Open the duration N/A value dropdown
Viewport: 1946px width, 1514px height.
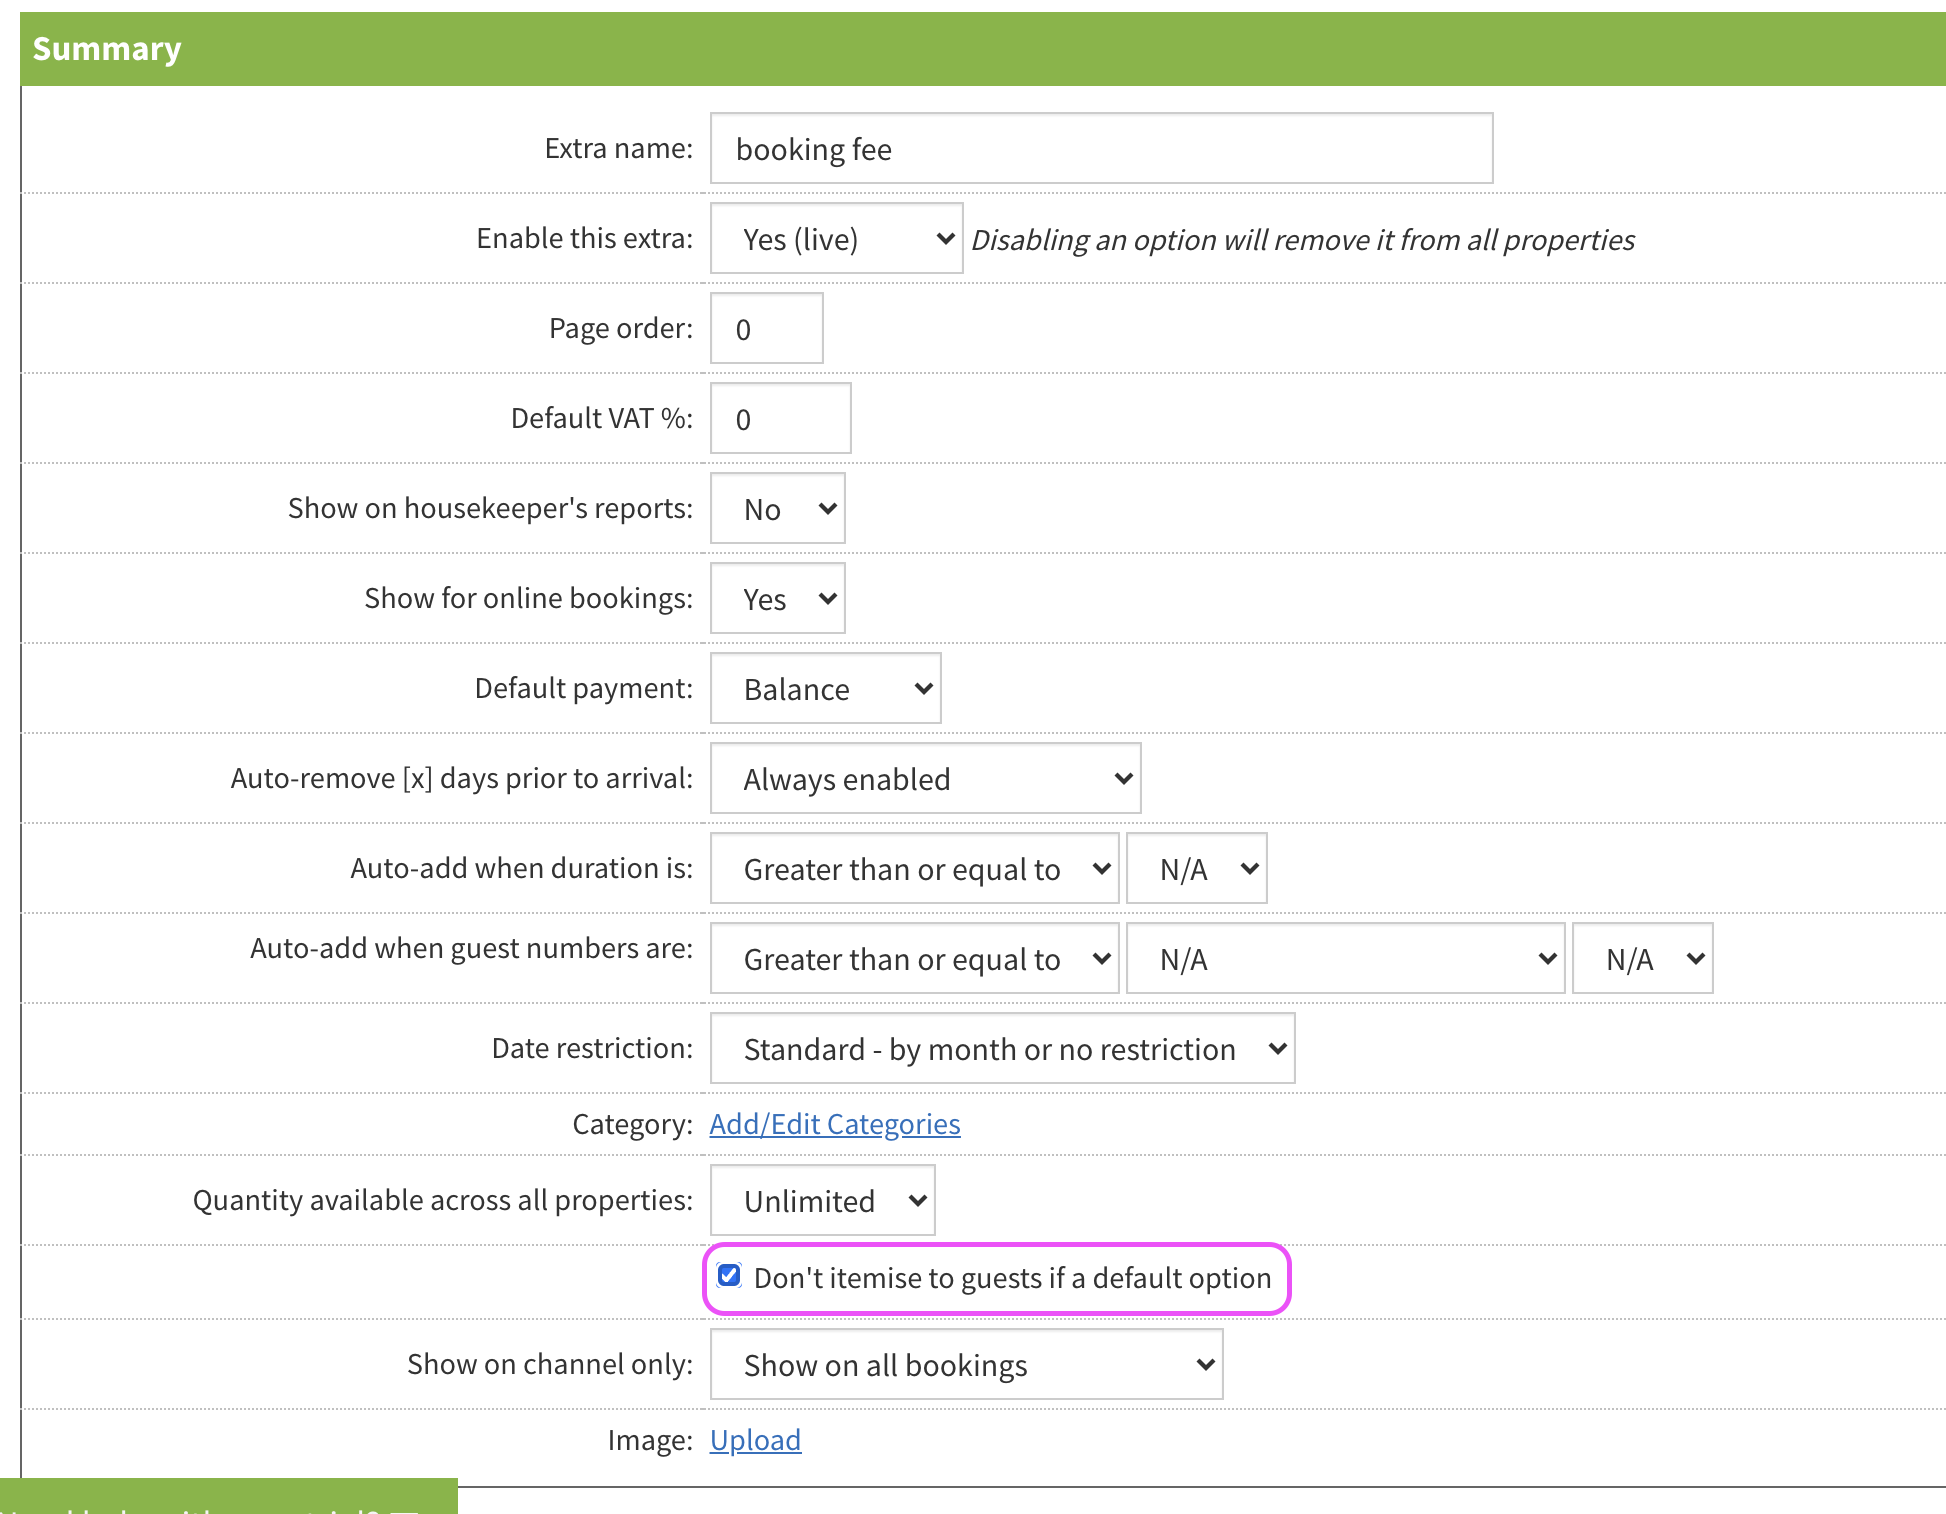click(1196, 869)
